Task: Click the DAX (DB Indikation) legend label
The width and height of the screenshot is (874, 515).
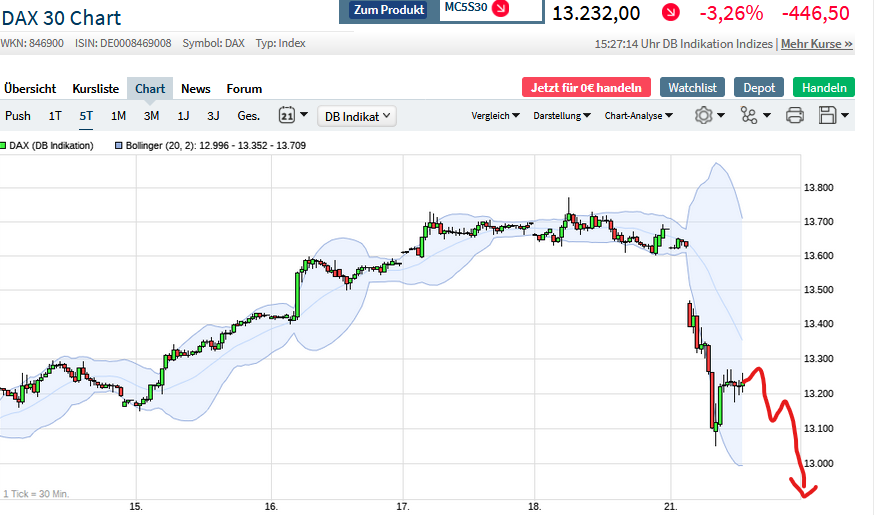Action: pos(51,146)
